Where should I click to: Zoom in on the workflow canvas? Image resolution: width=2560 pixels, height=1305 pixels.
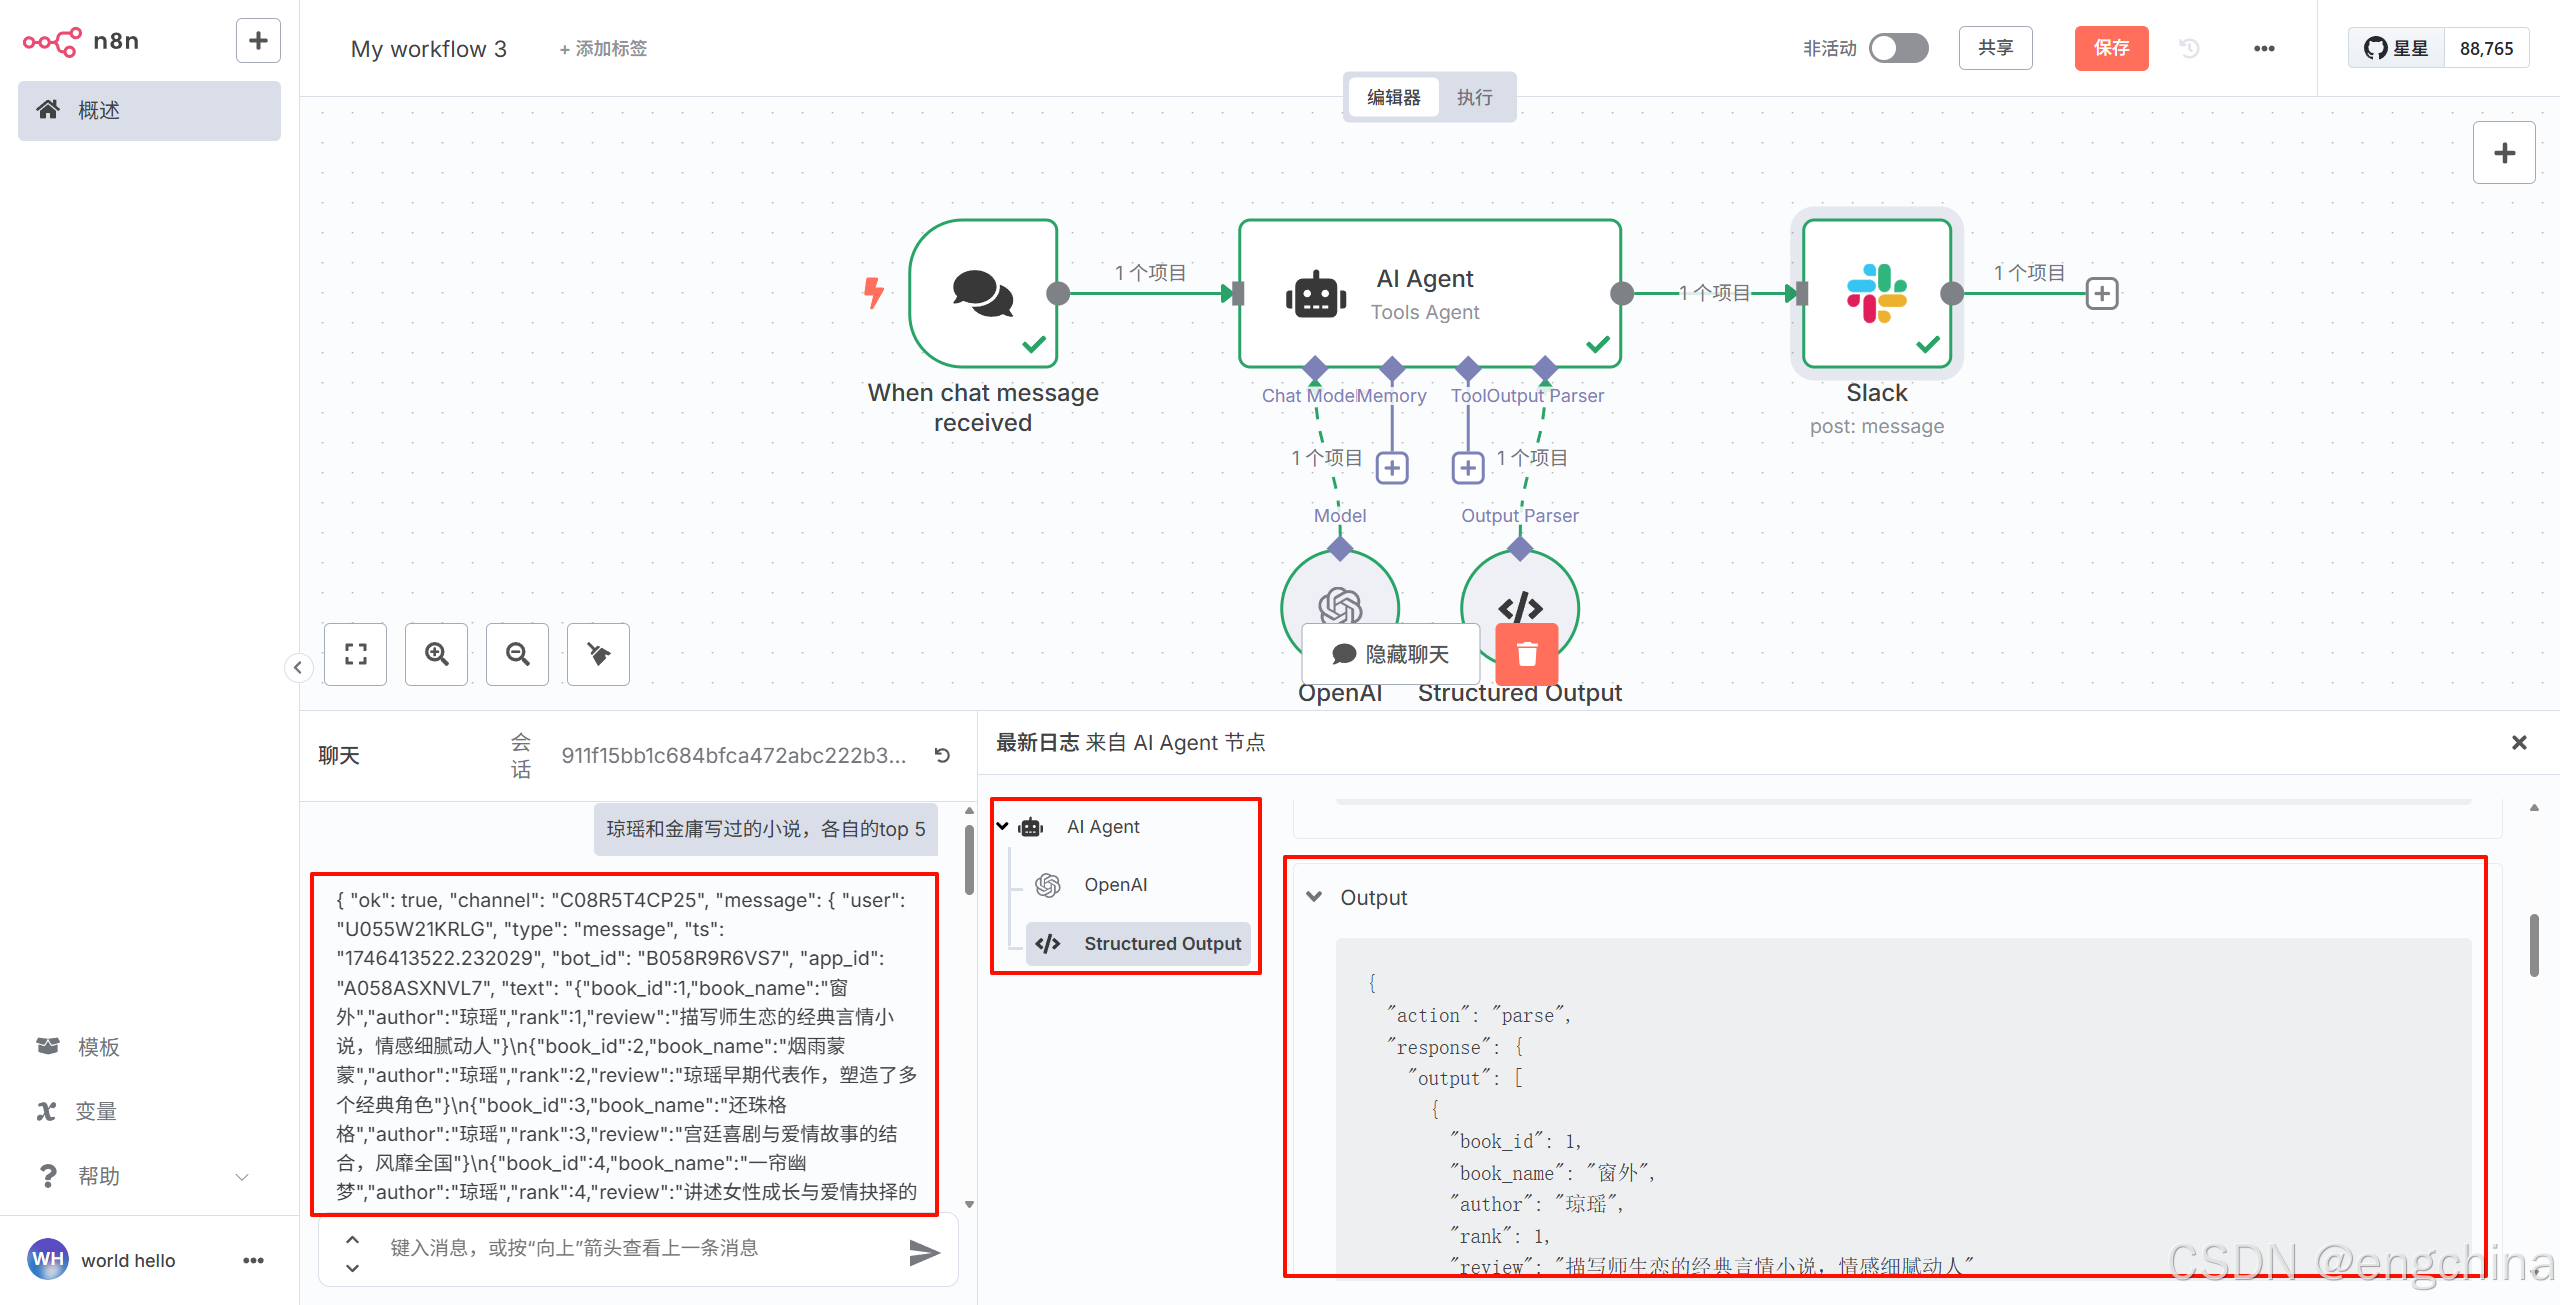(x=436, y=654)
